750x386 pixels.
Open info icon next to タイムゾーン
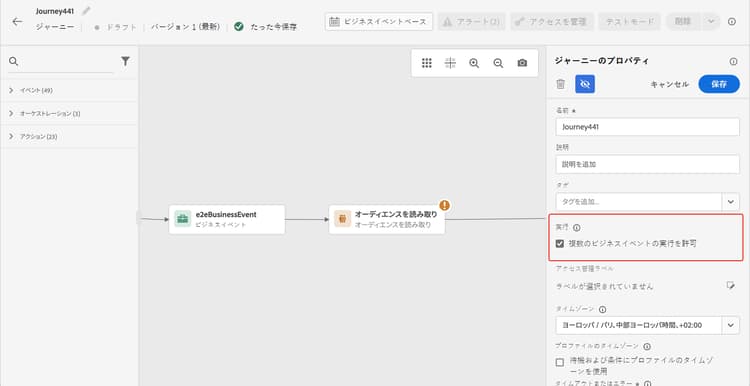click(x=602, y=309)
